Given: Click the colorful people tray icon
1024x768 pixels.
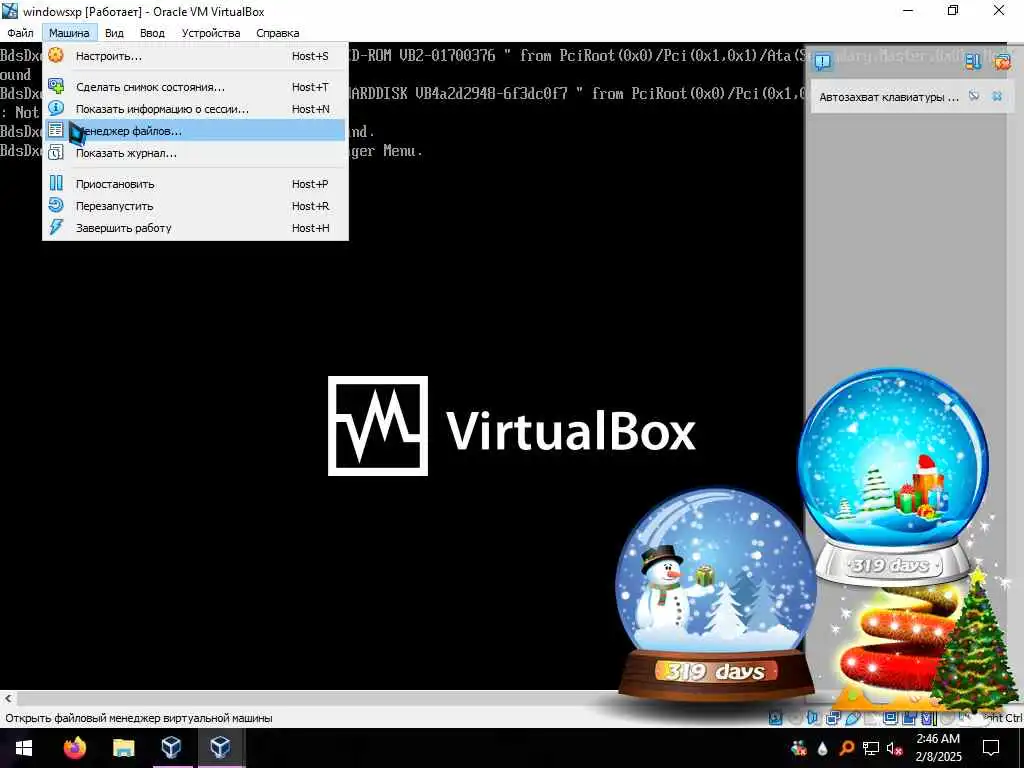Looking at the screenshot, I should (x=798, y=748).
